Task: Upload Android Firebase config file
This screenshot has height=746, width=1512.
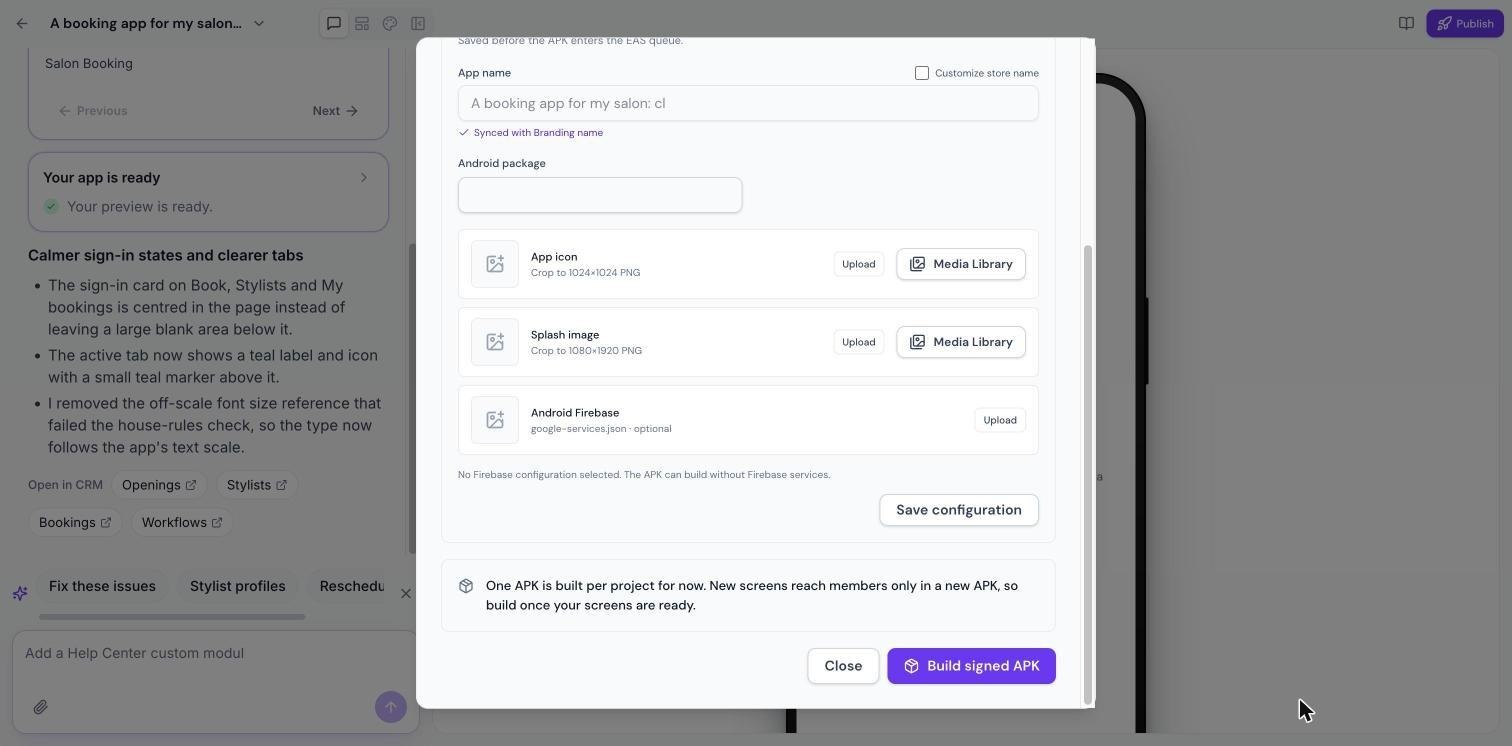Action: click(1000, 420)
